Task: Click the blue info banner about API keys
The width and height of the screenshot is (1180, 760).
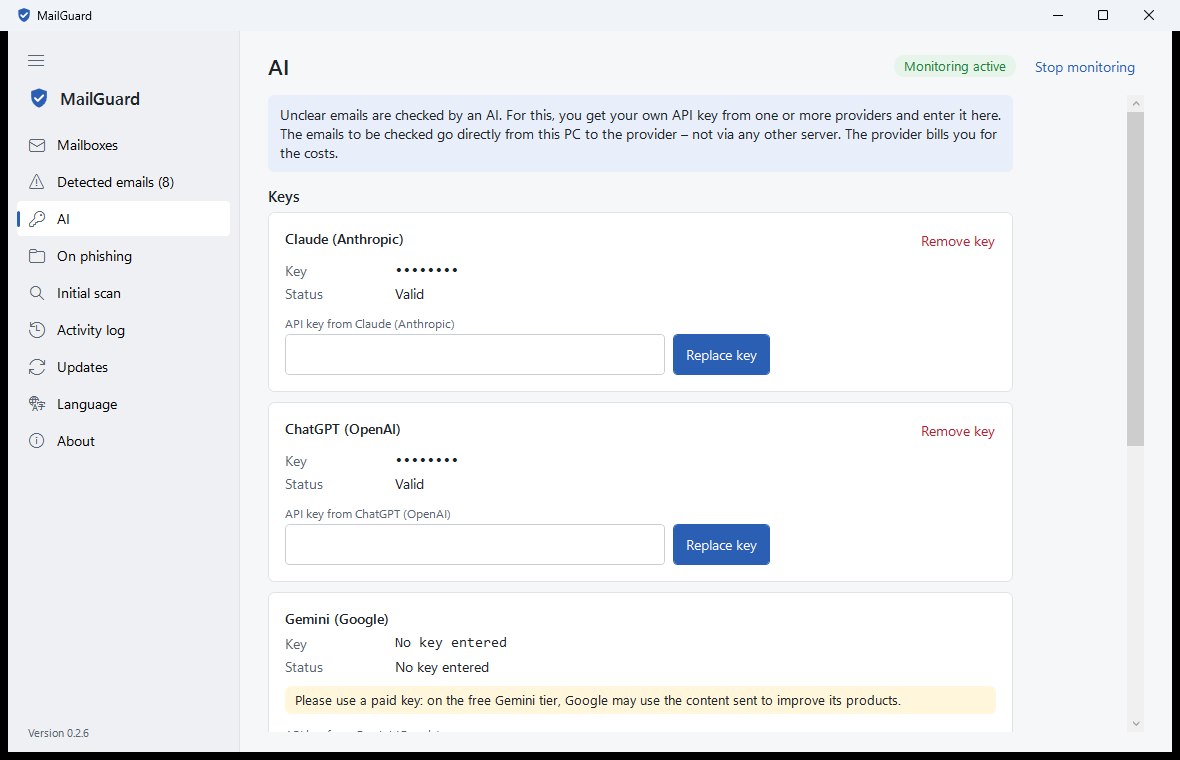Action: (x=640, y=134)
